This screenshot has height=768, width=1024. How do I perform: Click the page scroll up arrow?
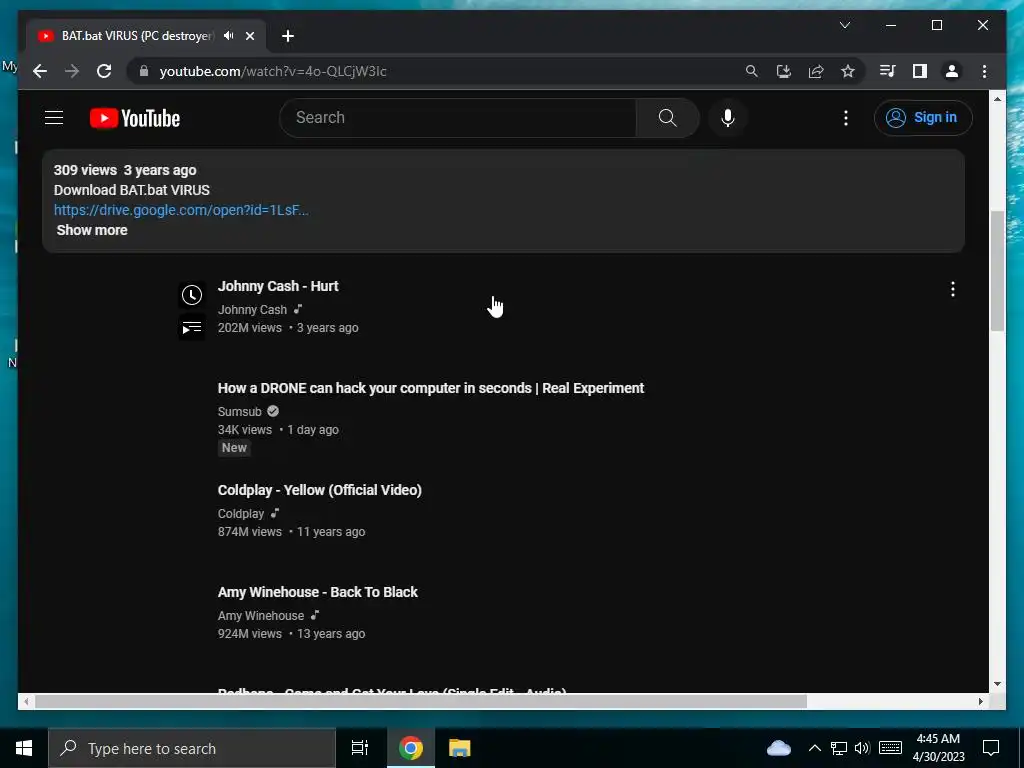pos(997,99)
